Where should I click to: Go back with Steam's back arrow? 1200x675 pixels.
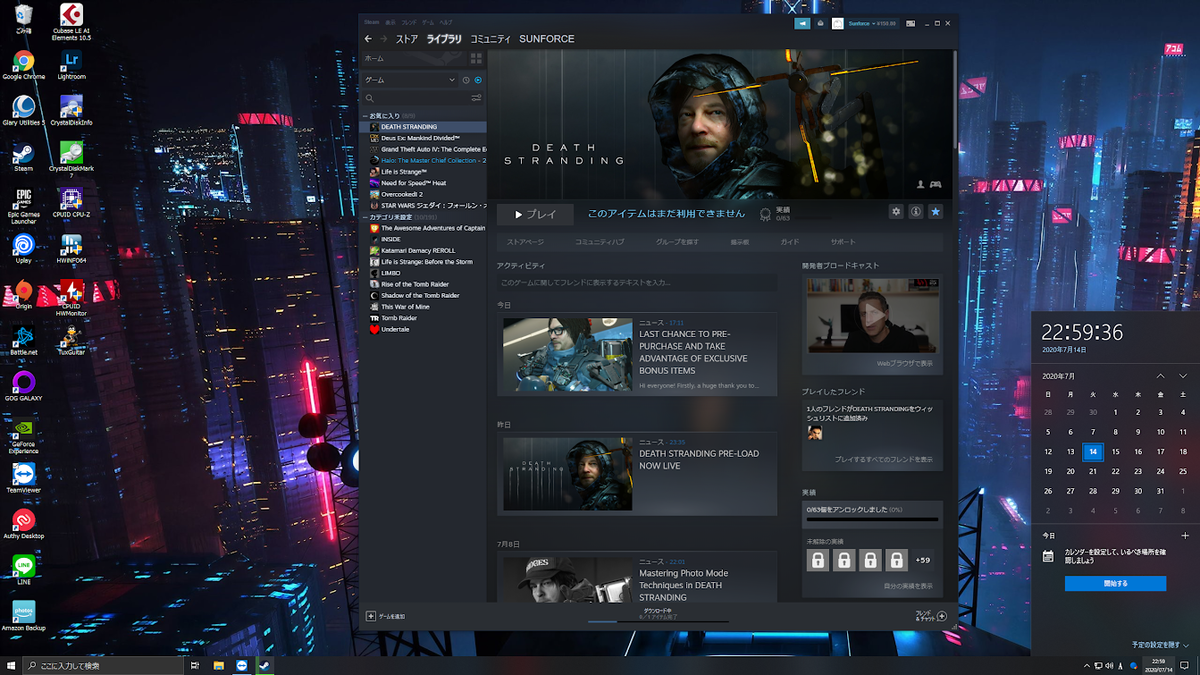coord(368,39)
